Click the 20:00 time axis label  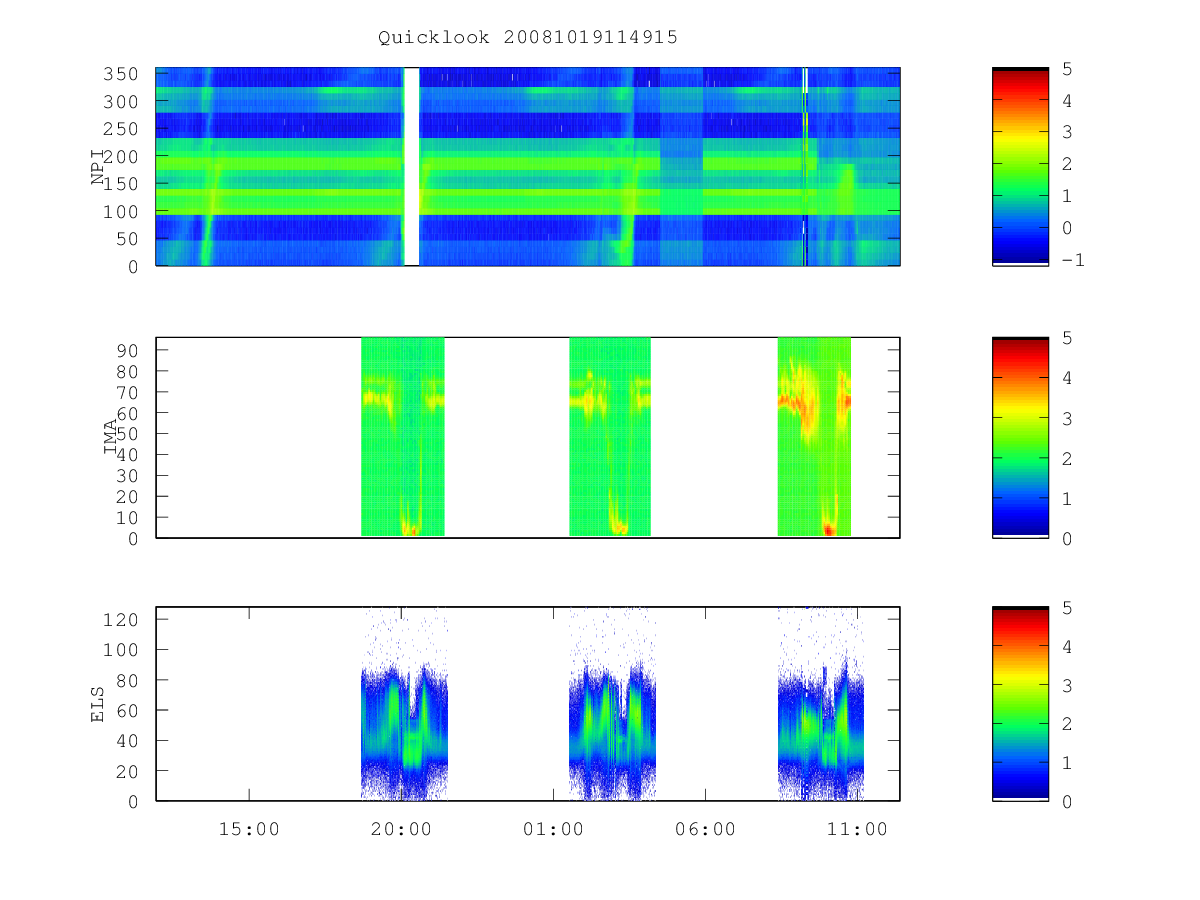(401, 829)
